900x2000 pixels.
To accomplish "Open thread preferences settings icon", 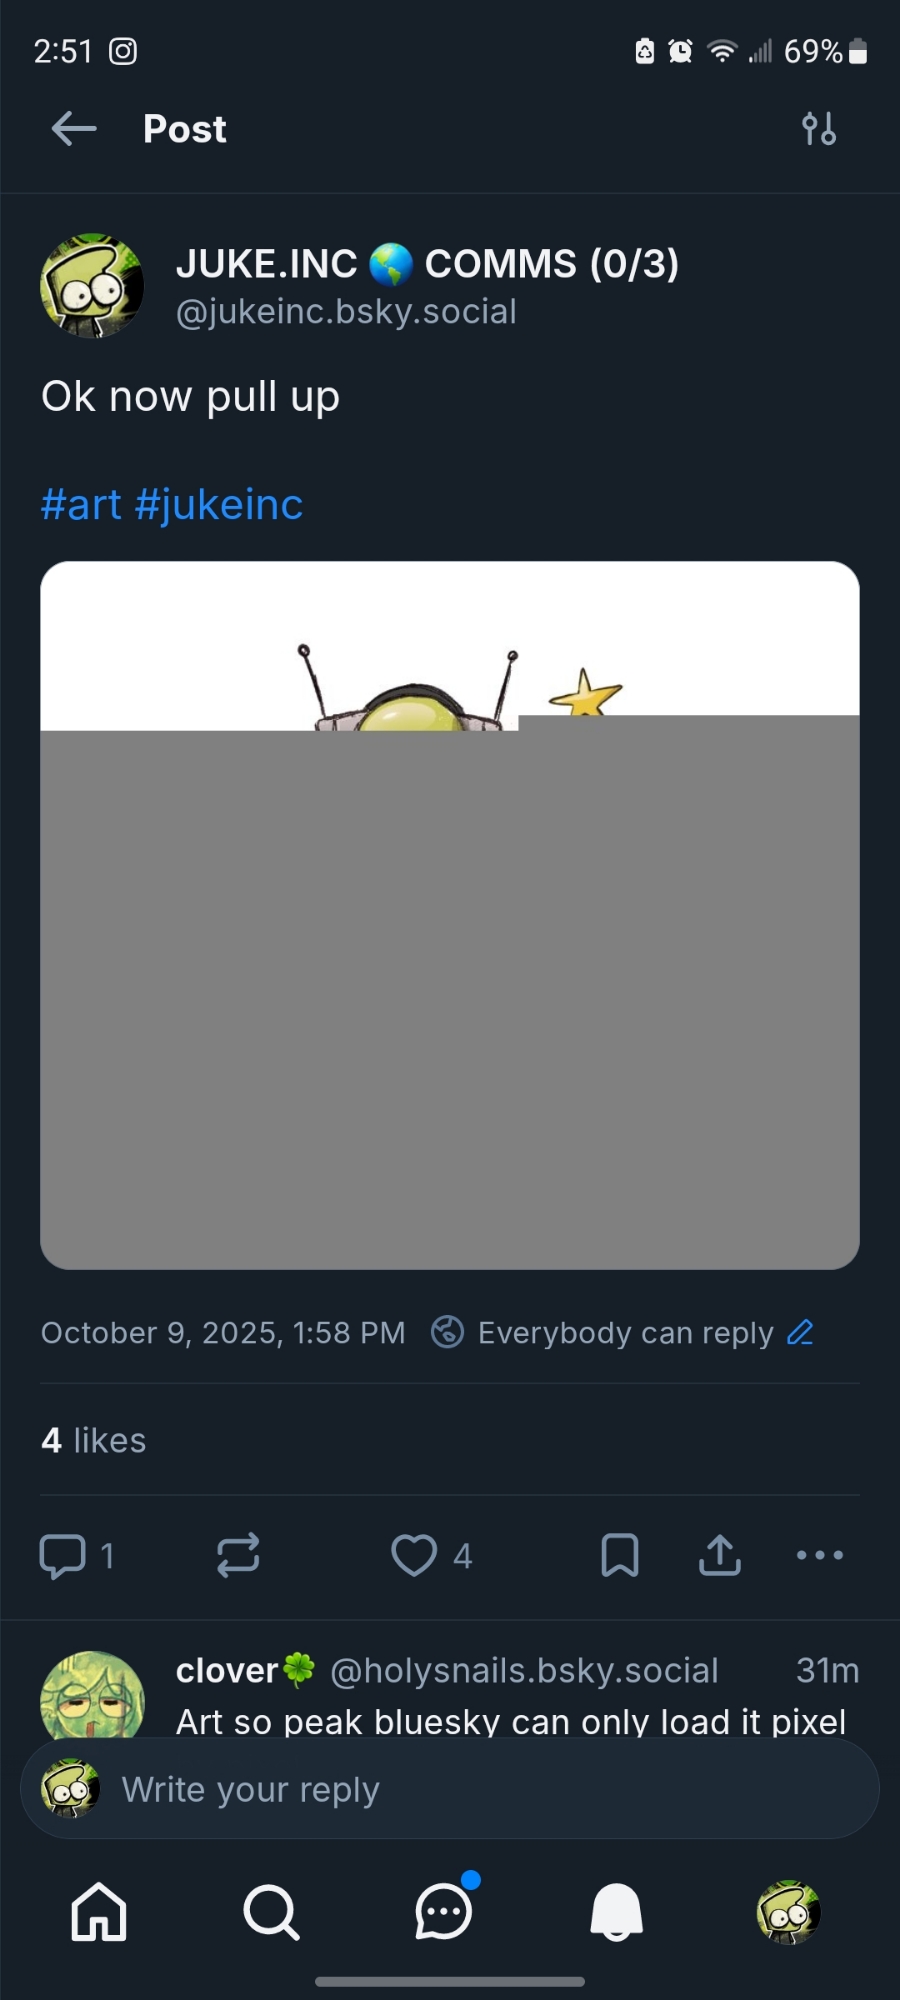I will [x=819, y=129].
